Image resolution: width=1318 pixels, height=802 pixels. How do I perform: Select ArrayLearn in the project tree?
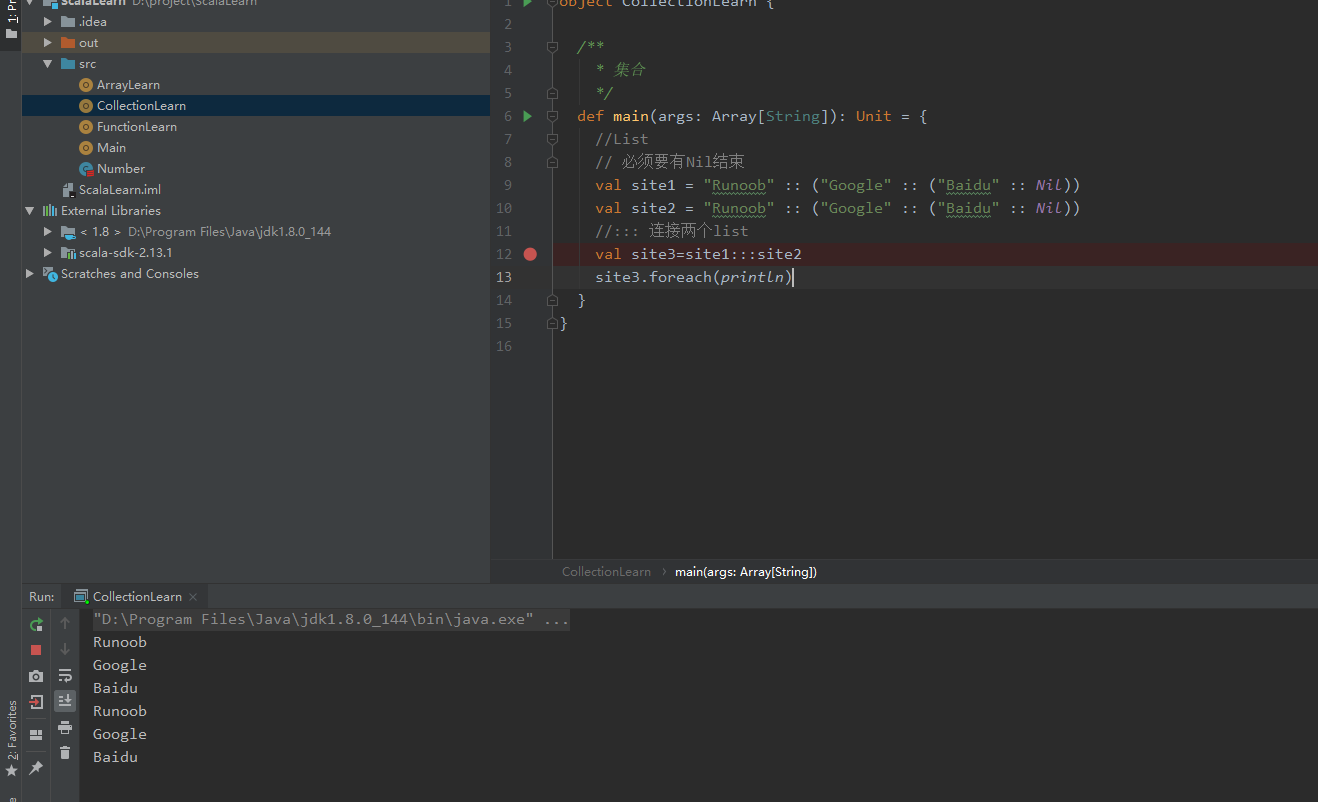click(x=128, y=84)
